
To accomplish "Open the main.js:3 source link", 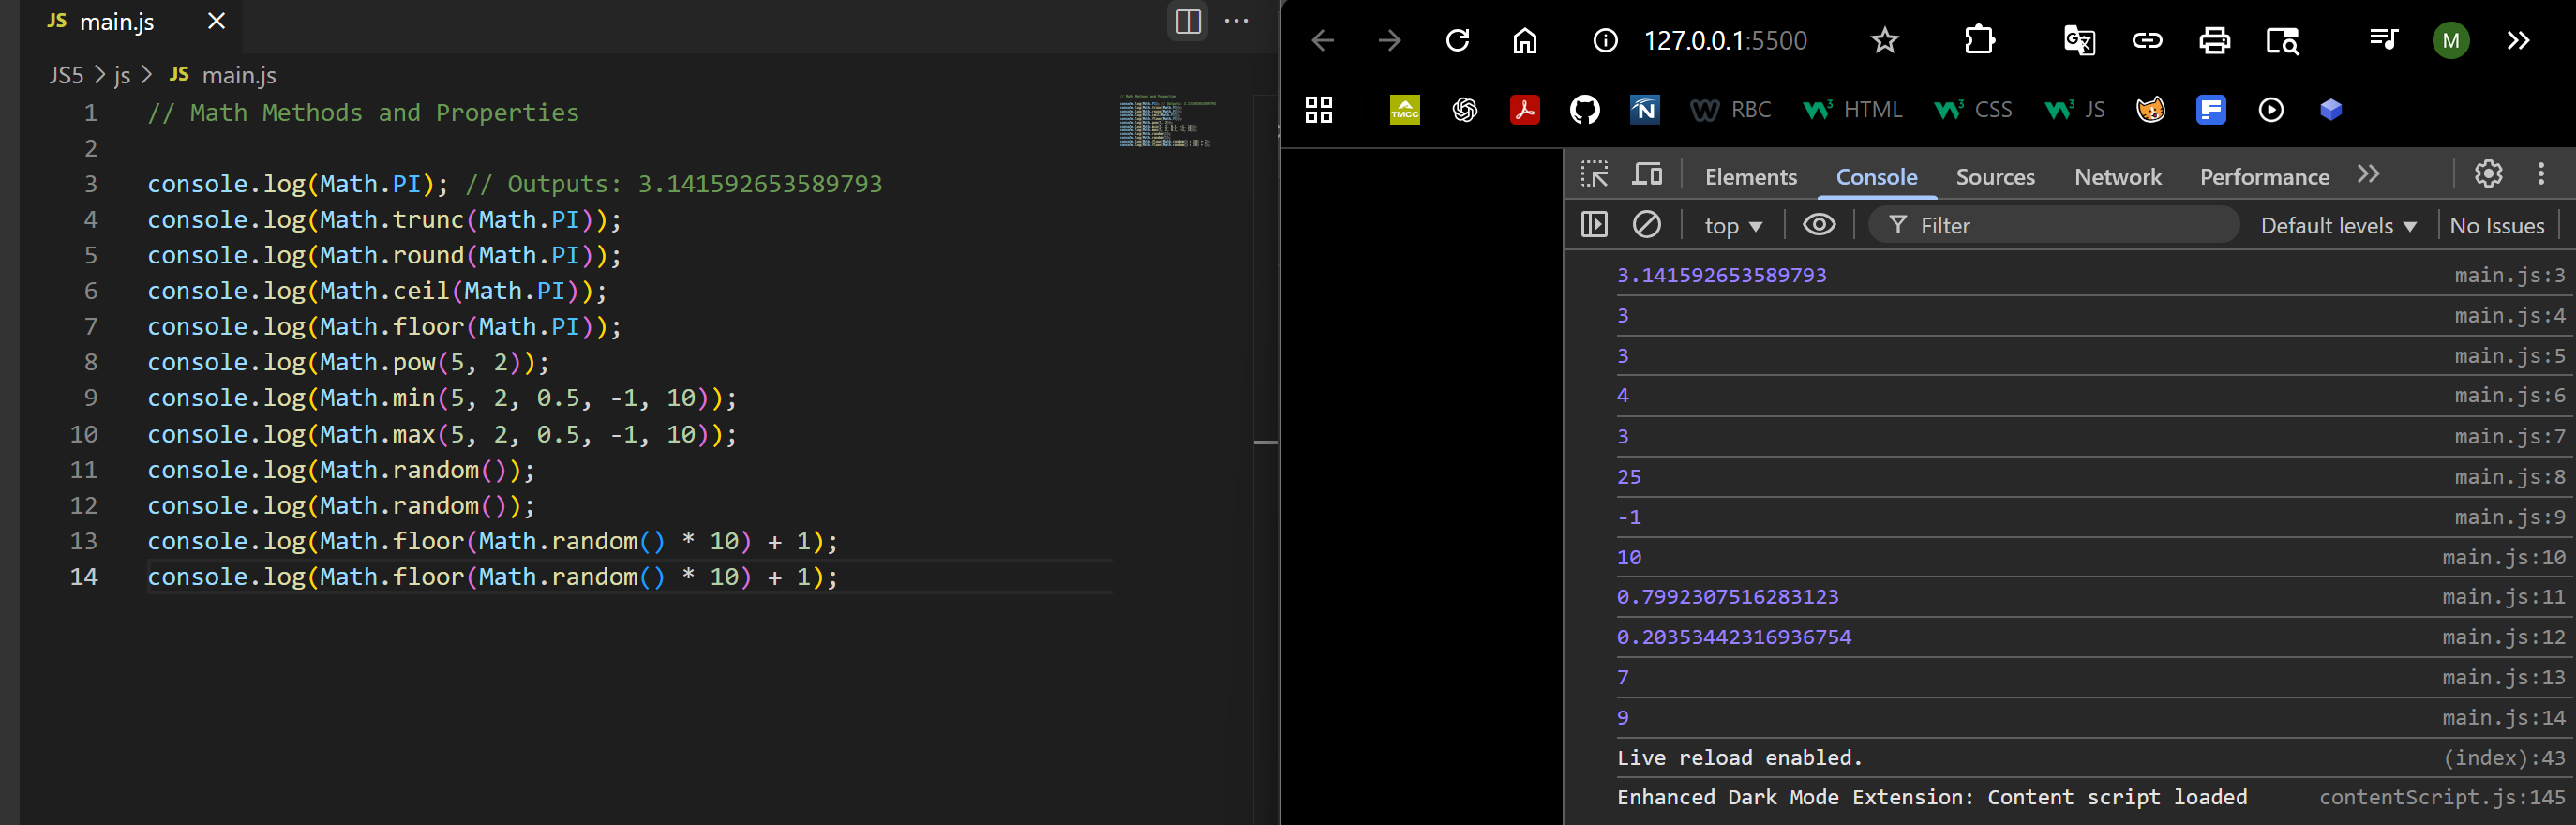I will pyautogui.click(x=2509, y=275).
